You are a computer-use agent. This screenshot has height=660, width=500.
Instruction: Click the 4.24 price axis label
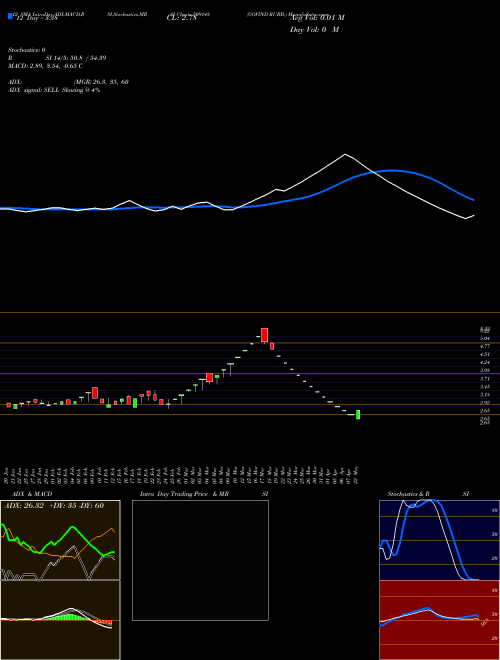485,362
